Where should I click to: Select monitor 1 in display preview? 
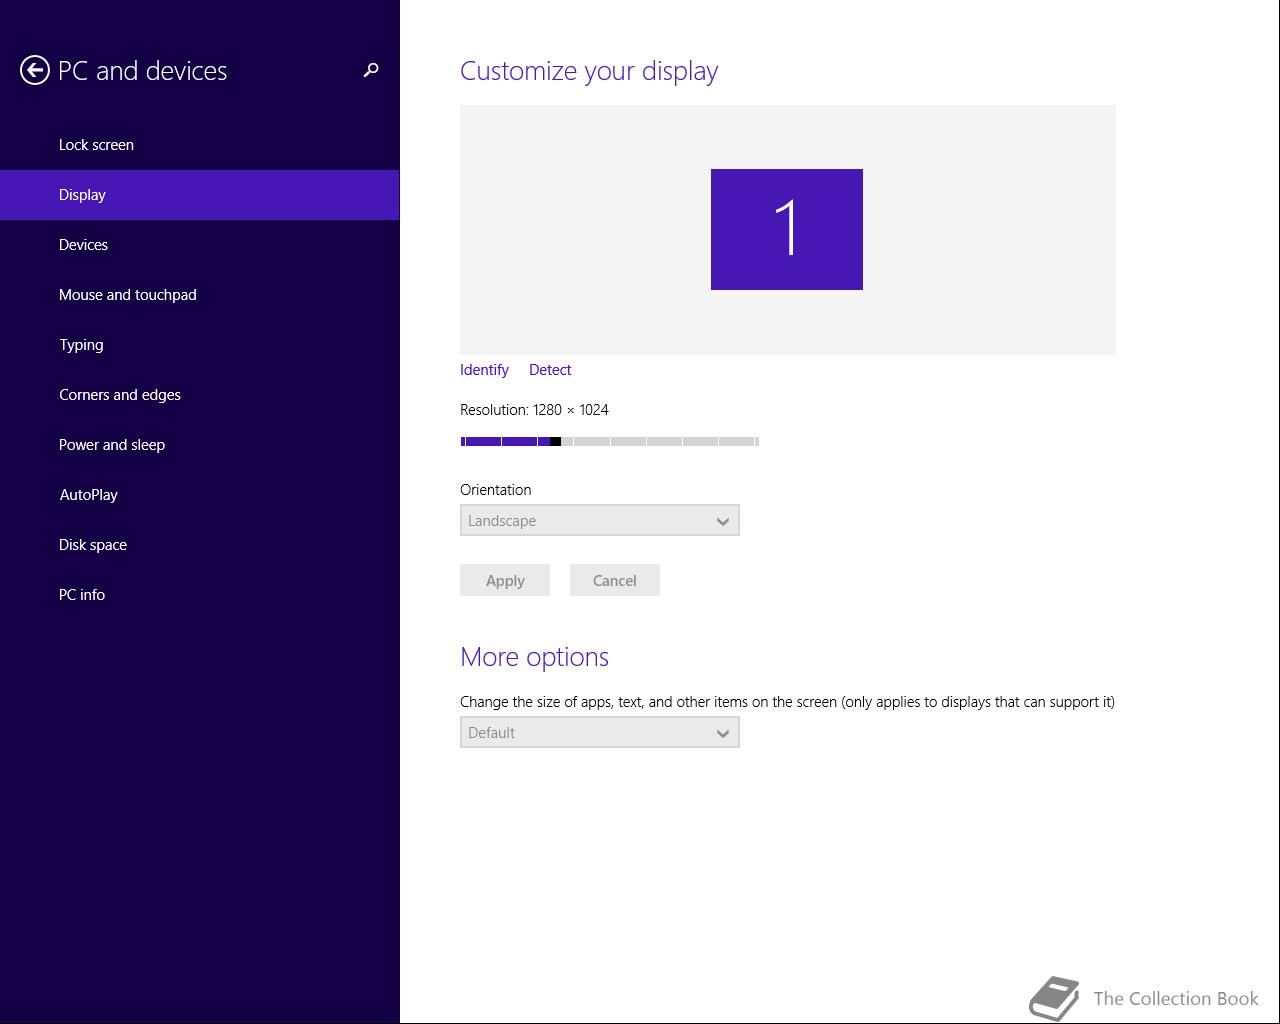pyautogui.click(x=787, y=229)
